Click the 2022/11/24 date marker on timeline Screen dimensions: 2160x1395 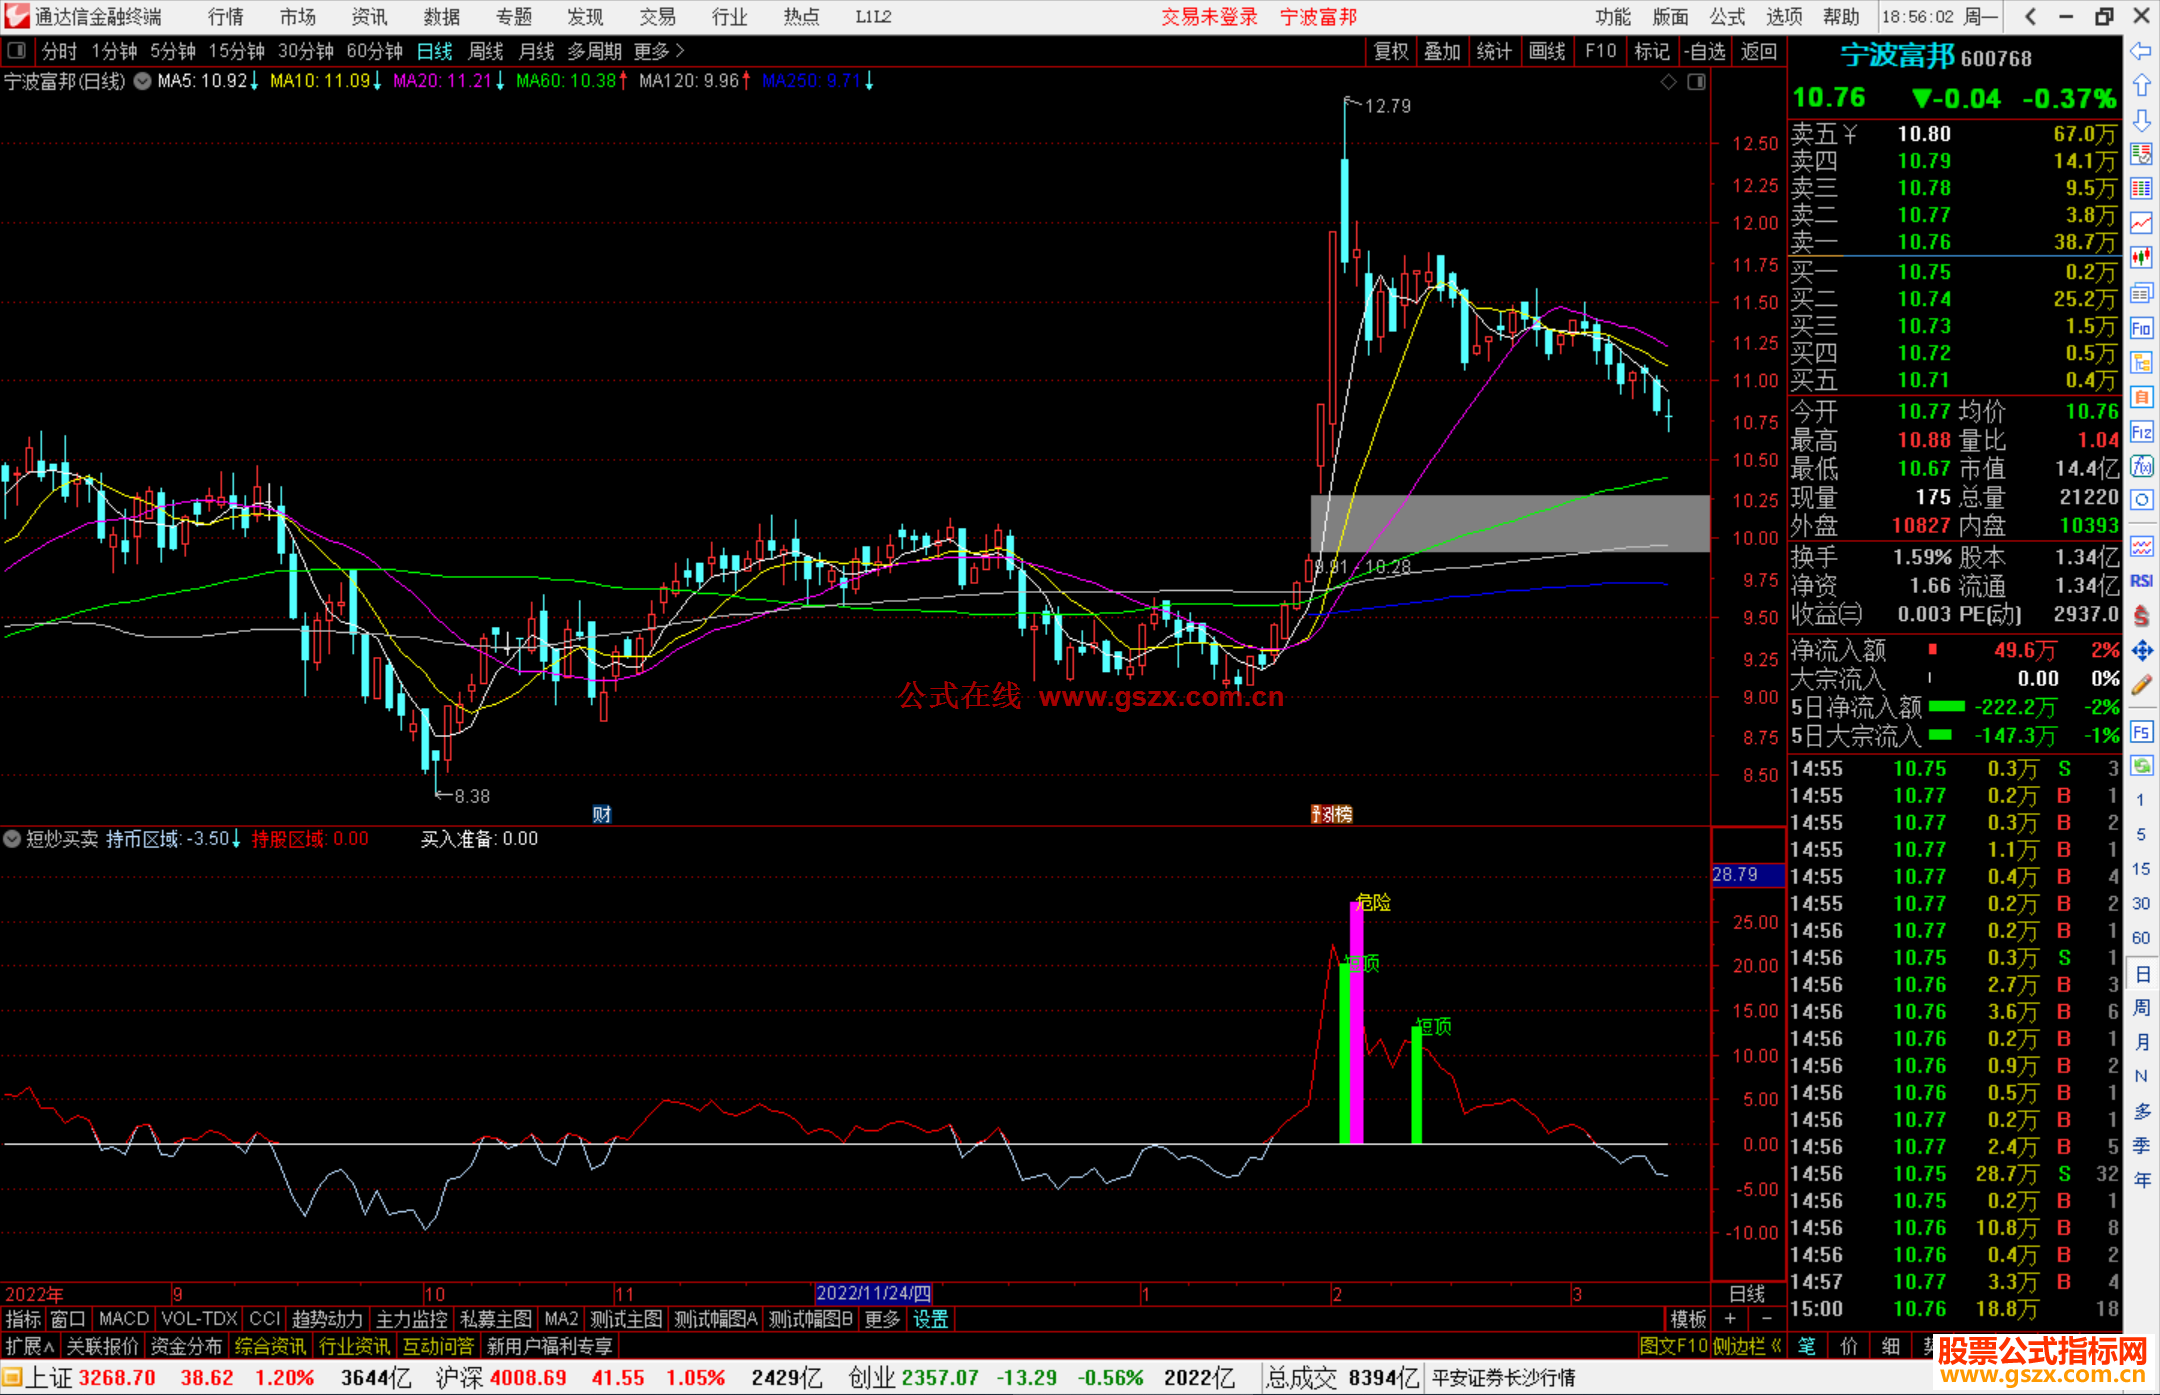coord(873,1293)
